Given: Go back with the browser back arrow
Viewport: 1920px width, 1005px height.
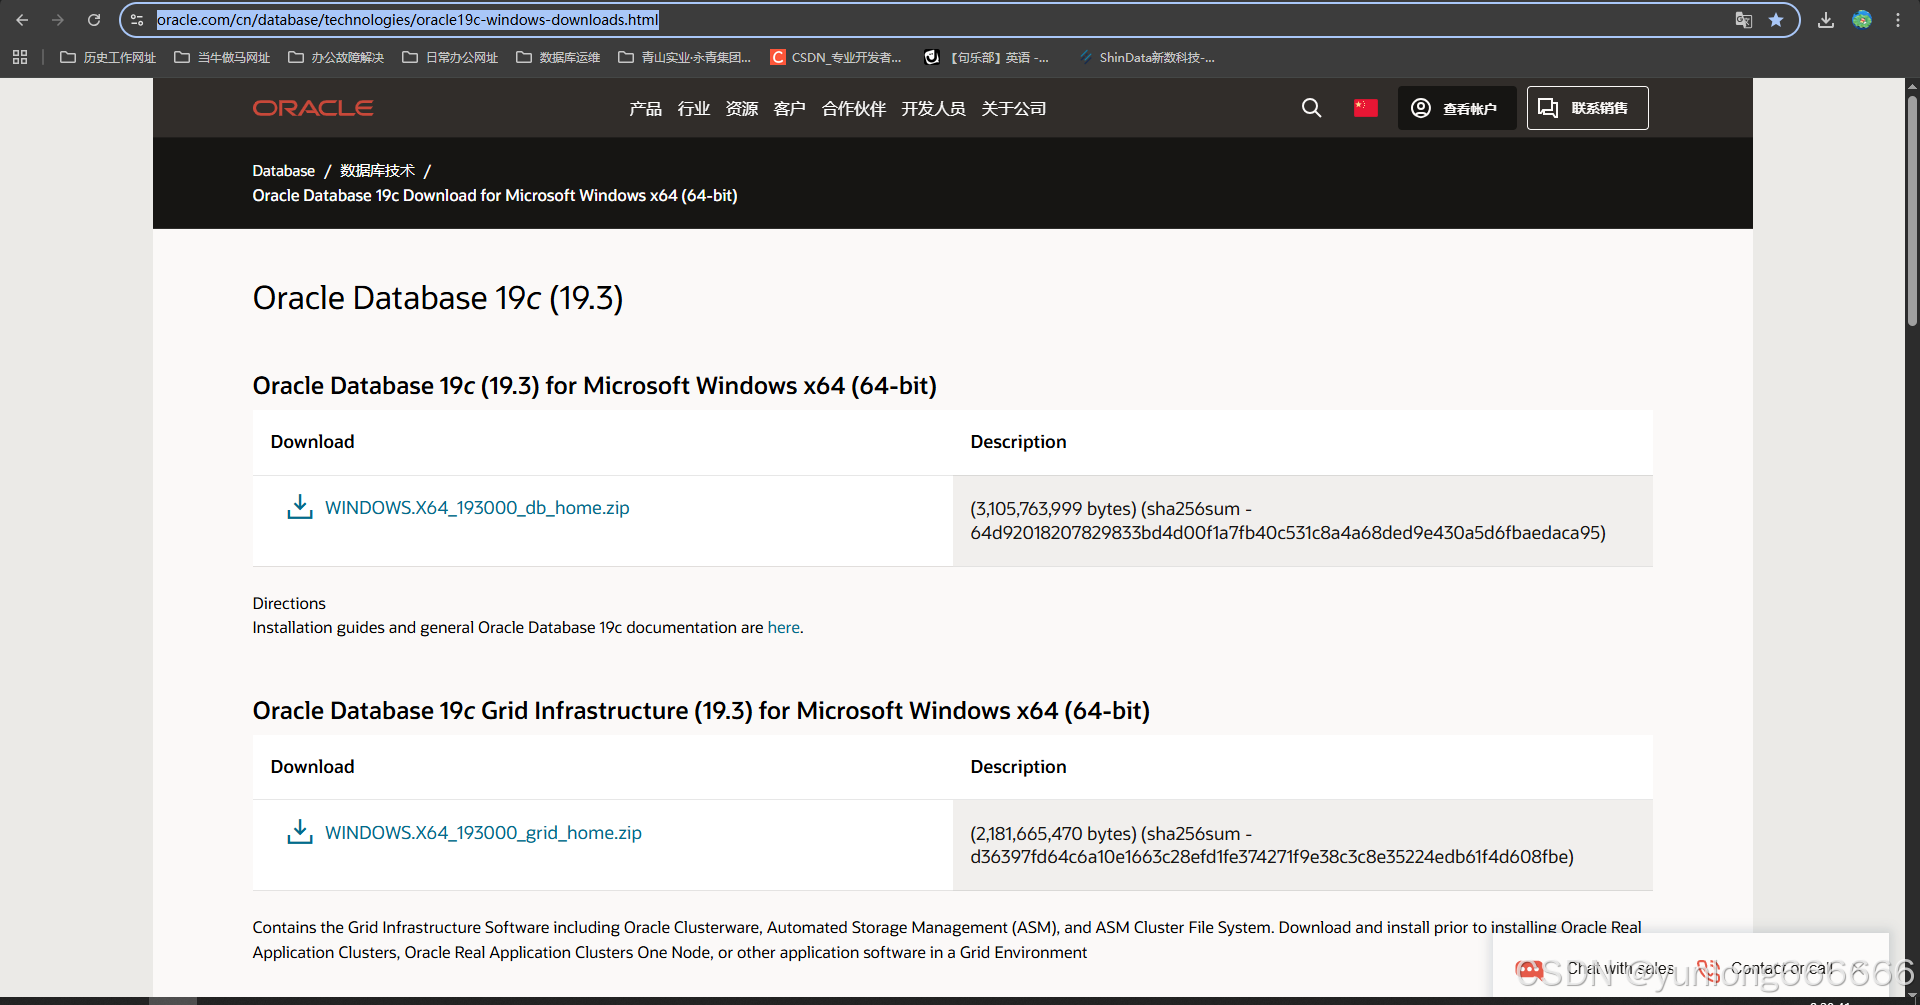Looking at the screenshot, I should (22, 20).
